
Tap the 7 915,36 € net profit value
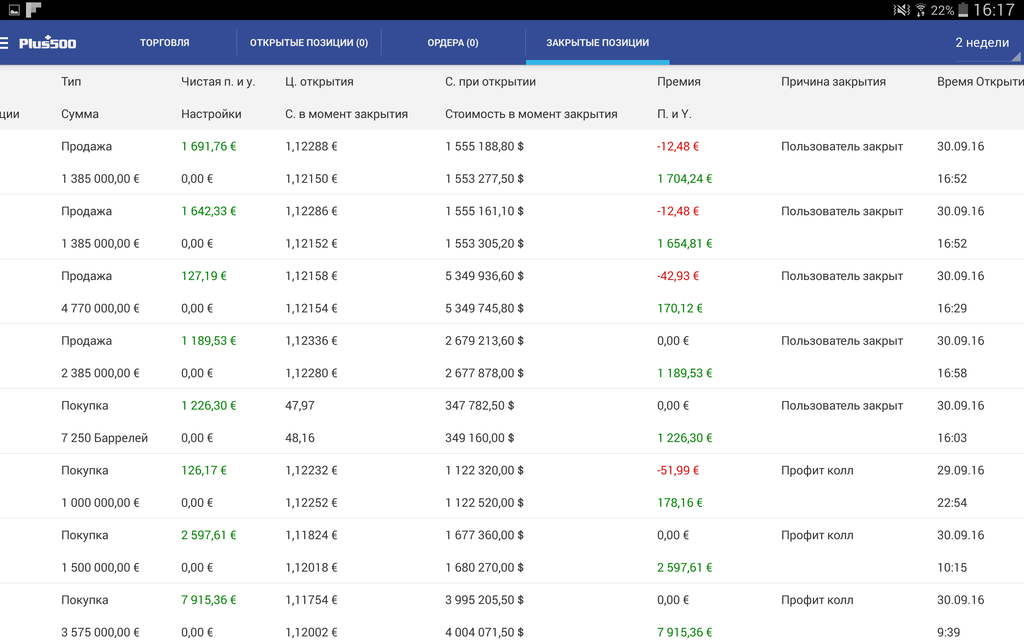pyautogui.click(x=209, y=600)
